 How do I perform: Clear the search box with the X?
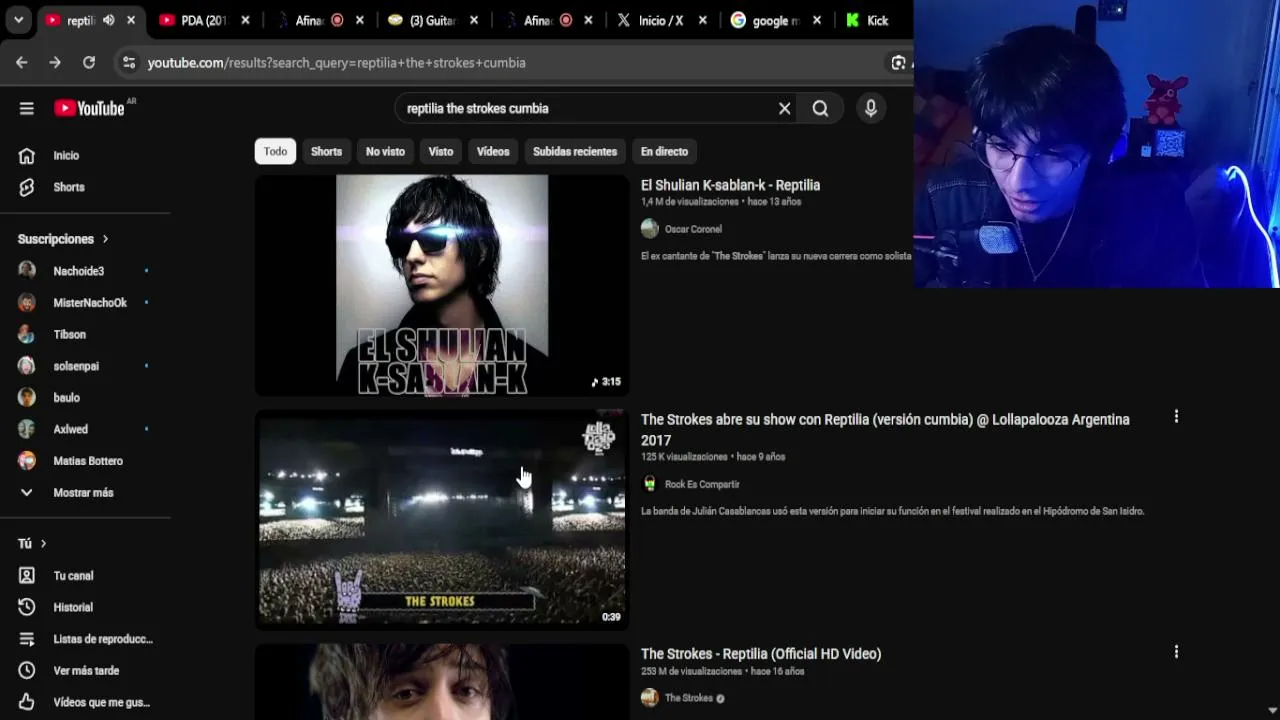pos(785,108)
